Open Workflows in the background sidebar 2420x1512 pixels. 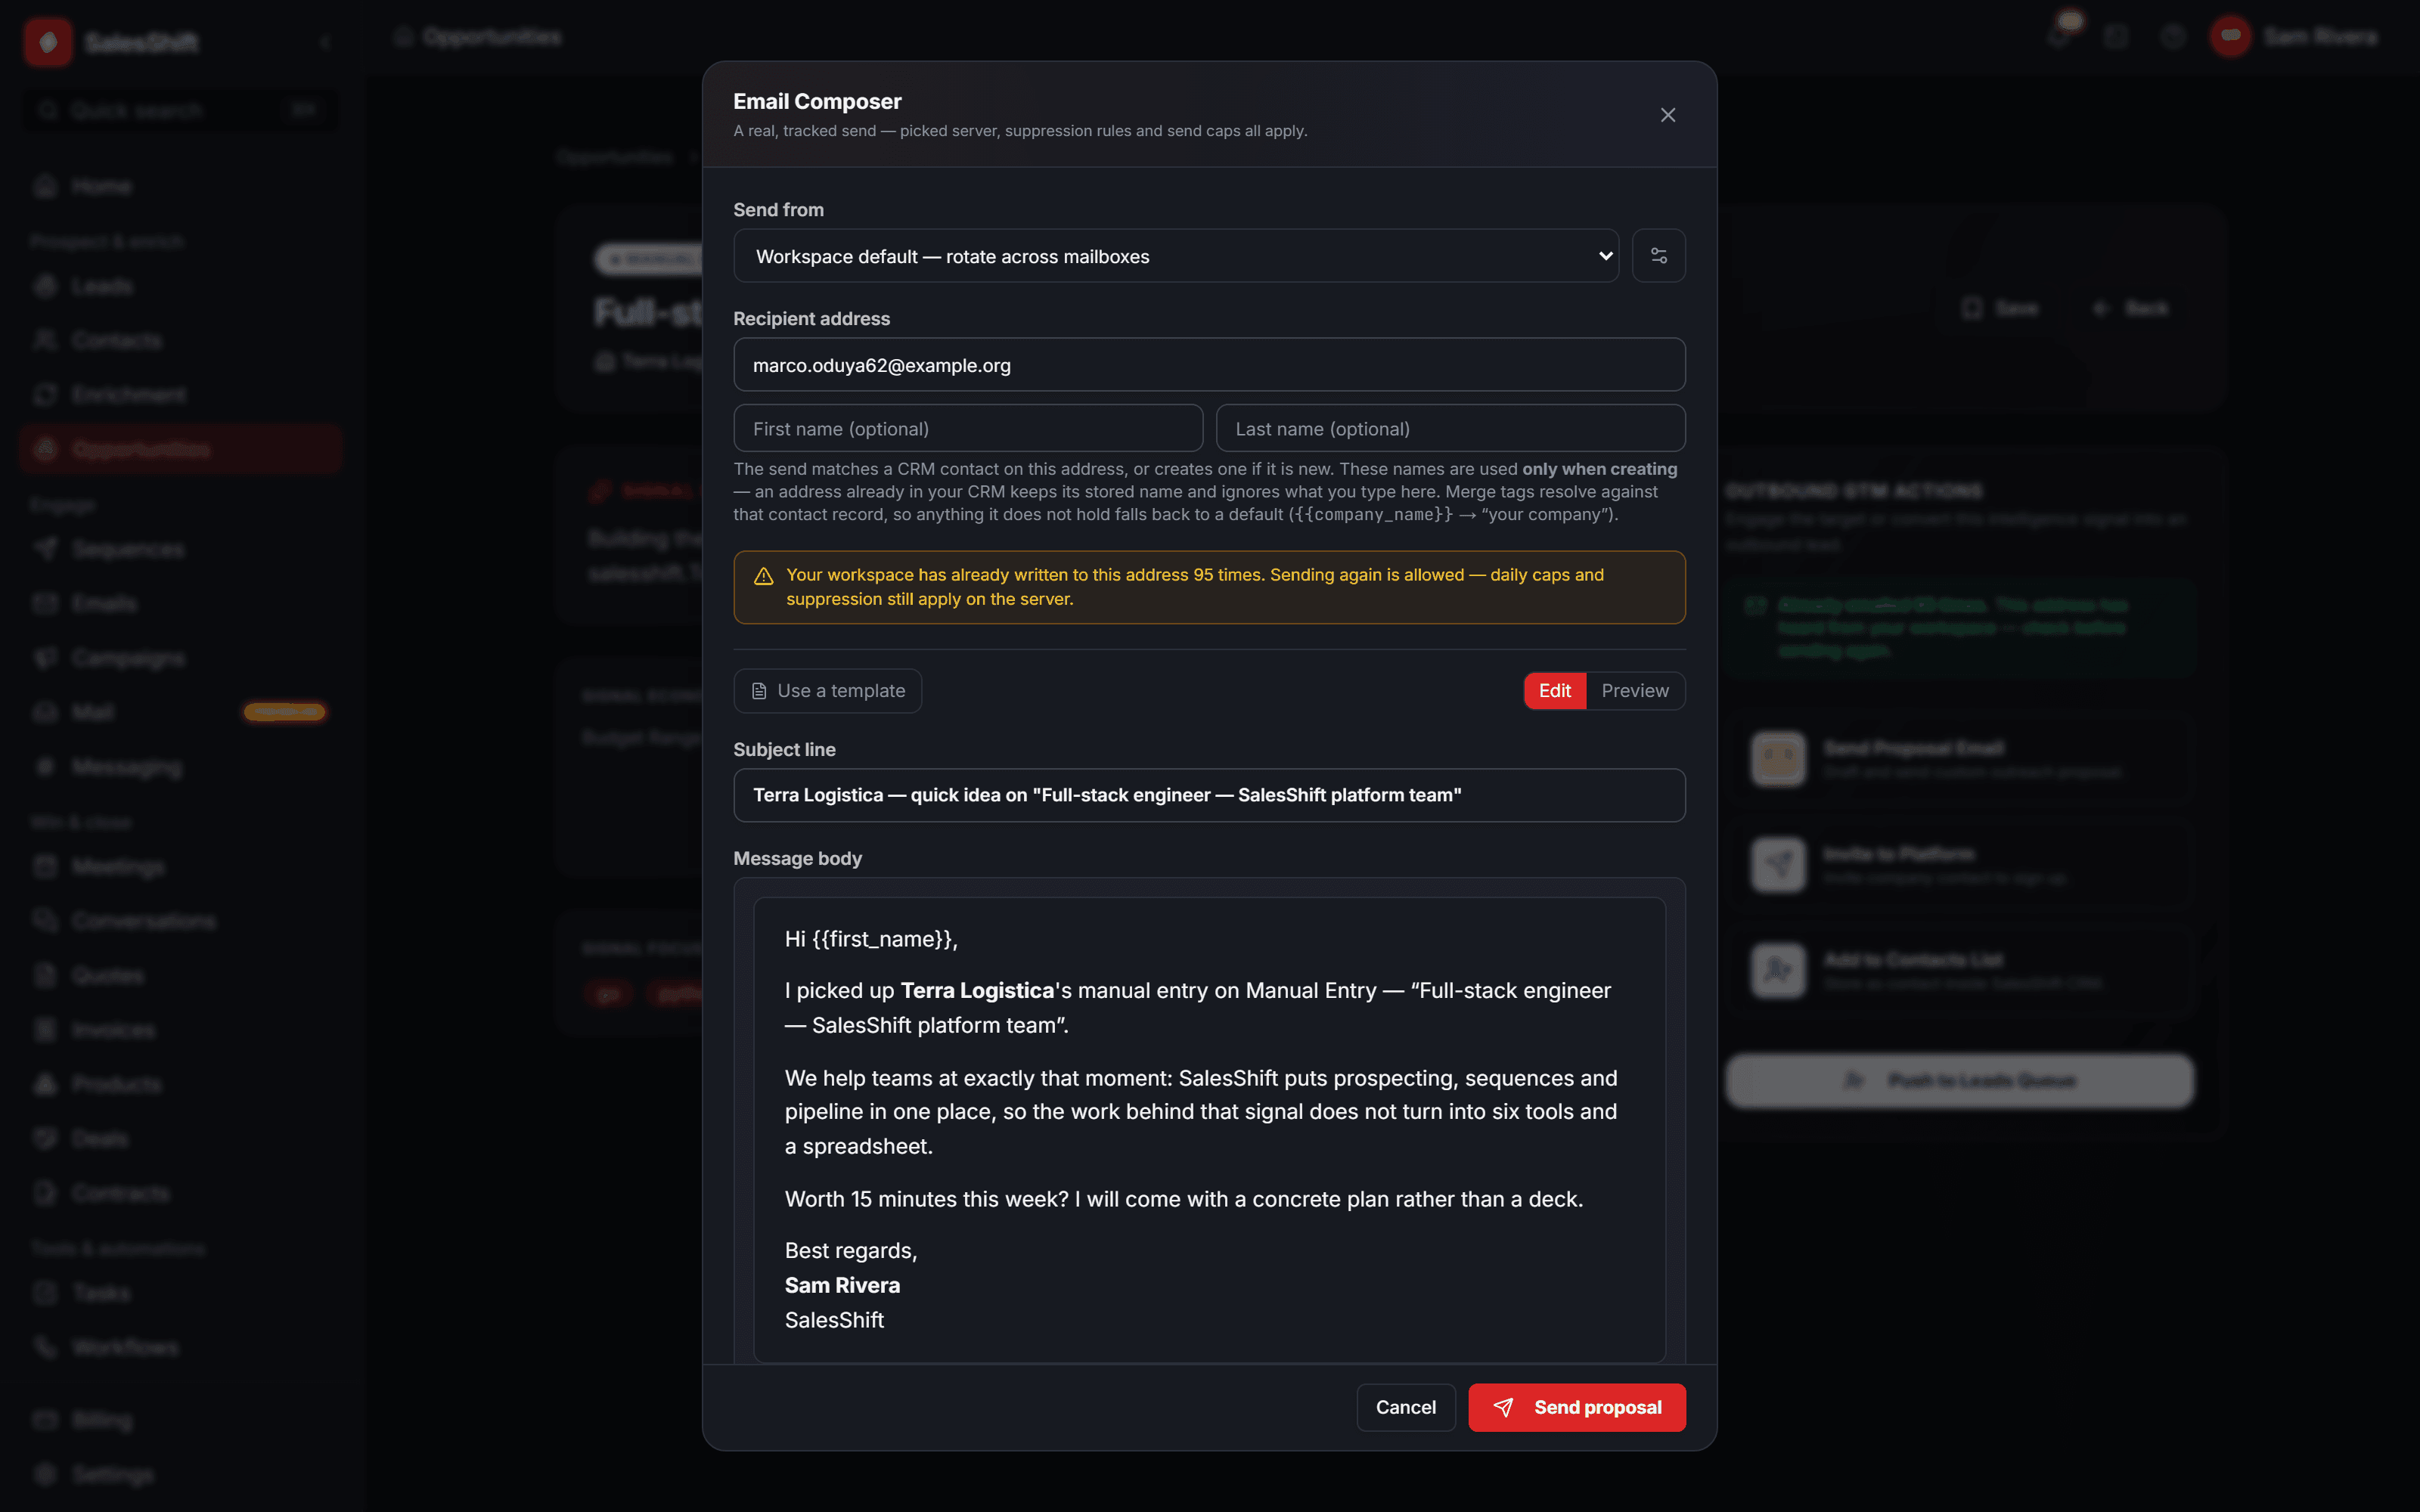(180, 1347)
